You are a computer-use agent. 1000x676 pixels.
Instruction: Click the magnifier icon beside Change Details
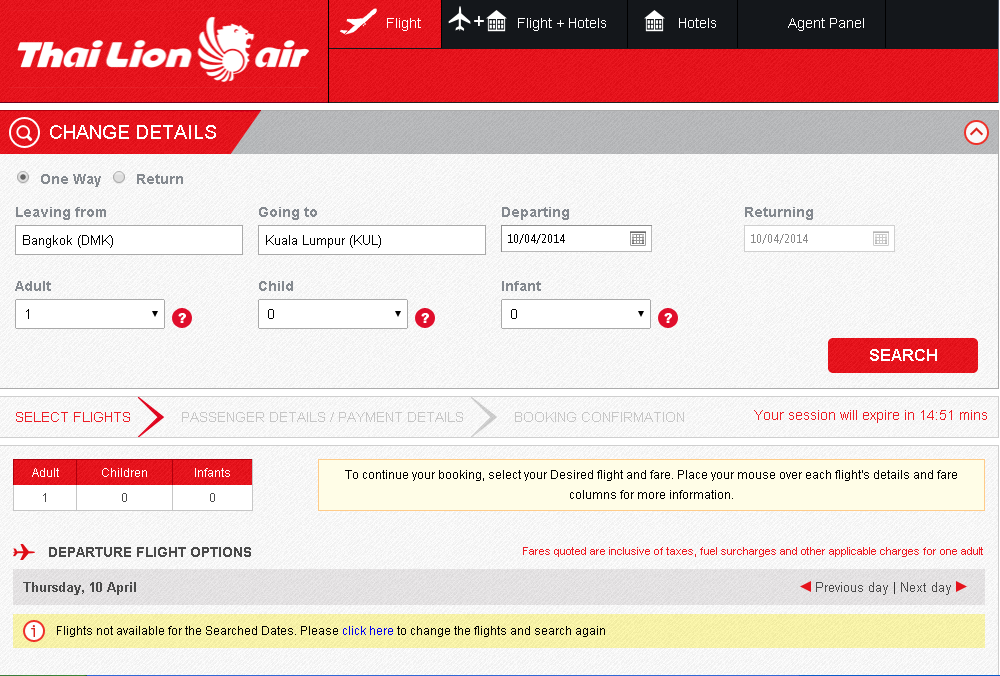coord(24,133)
